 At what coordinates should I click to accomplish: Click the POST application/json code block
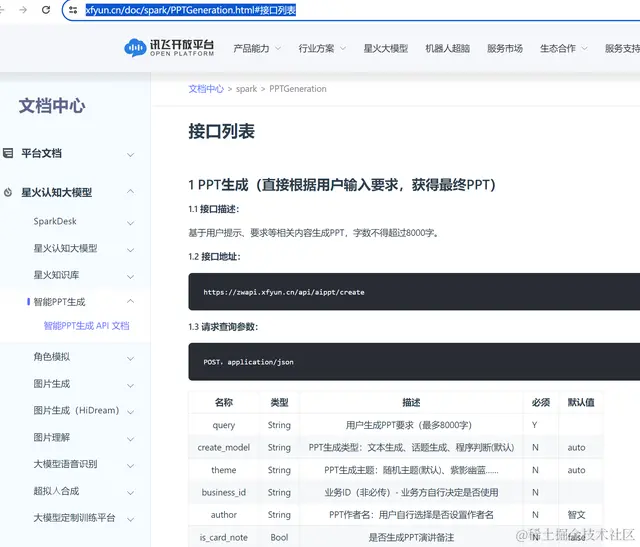414,362
